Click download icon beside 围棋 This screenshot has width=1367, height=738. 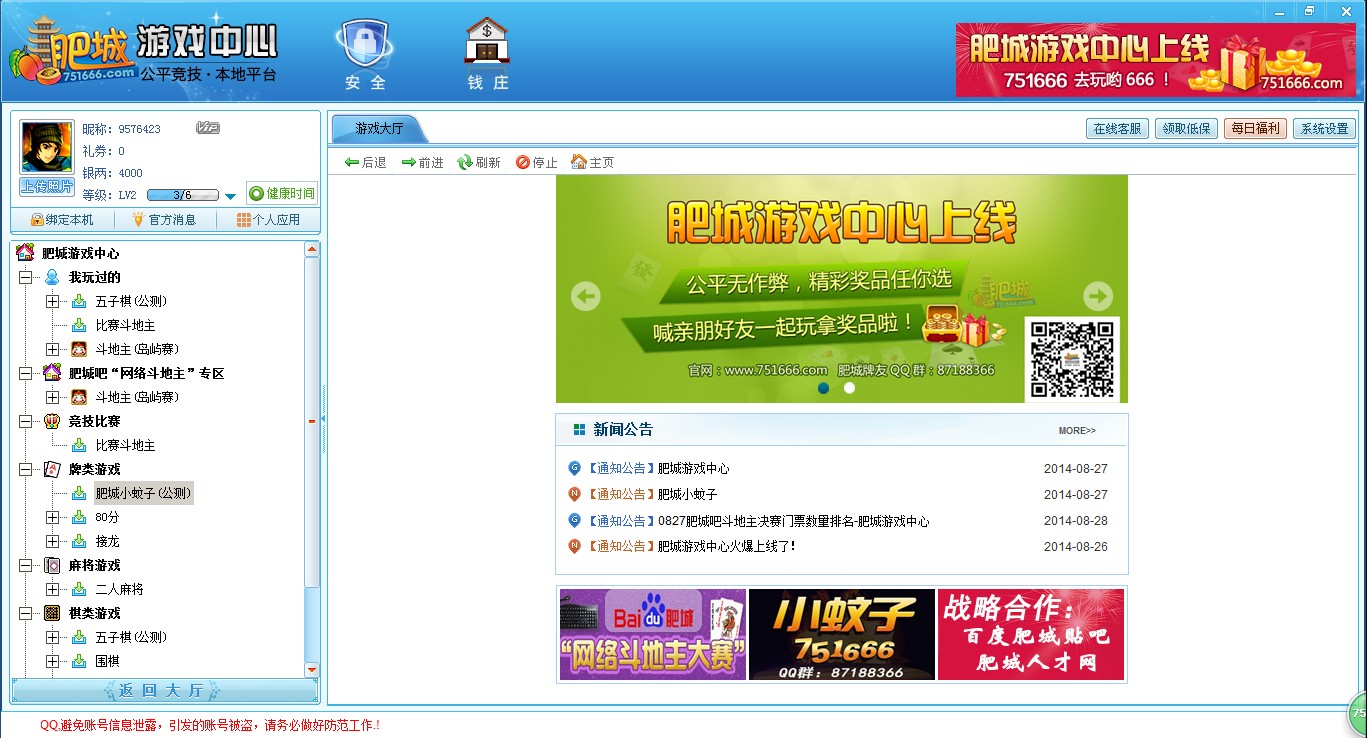79,661
